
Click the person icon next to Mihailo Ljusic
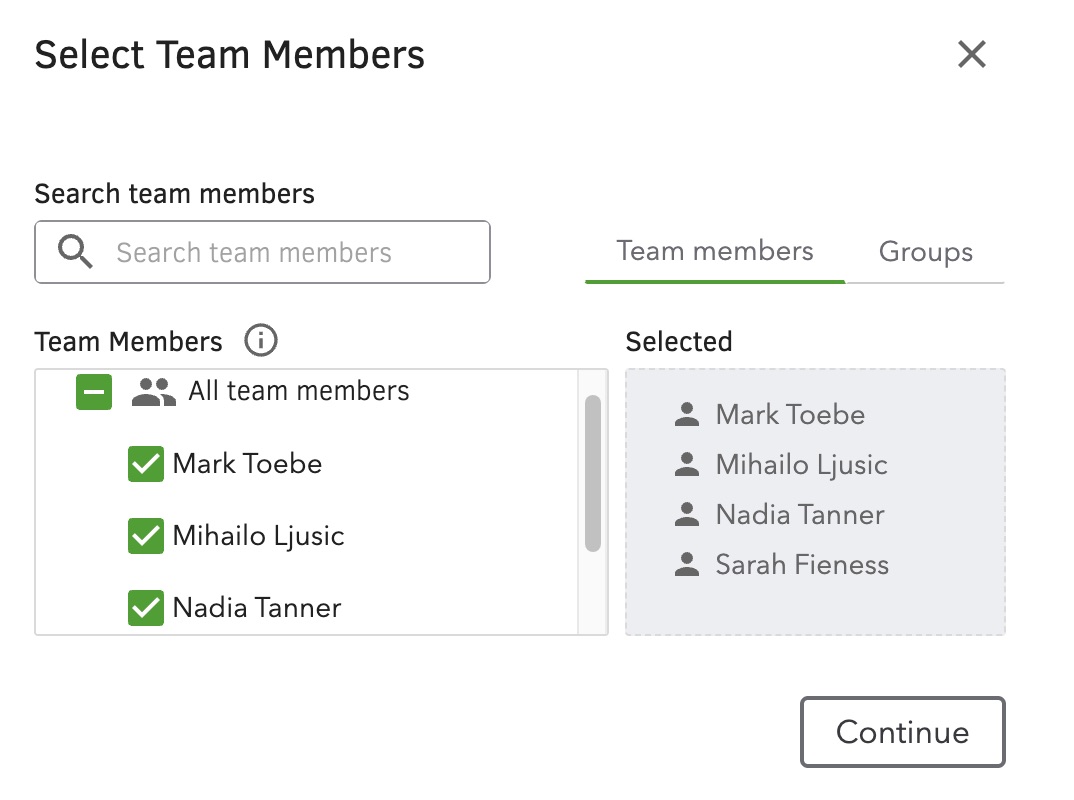coord(687,464)
